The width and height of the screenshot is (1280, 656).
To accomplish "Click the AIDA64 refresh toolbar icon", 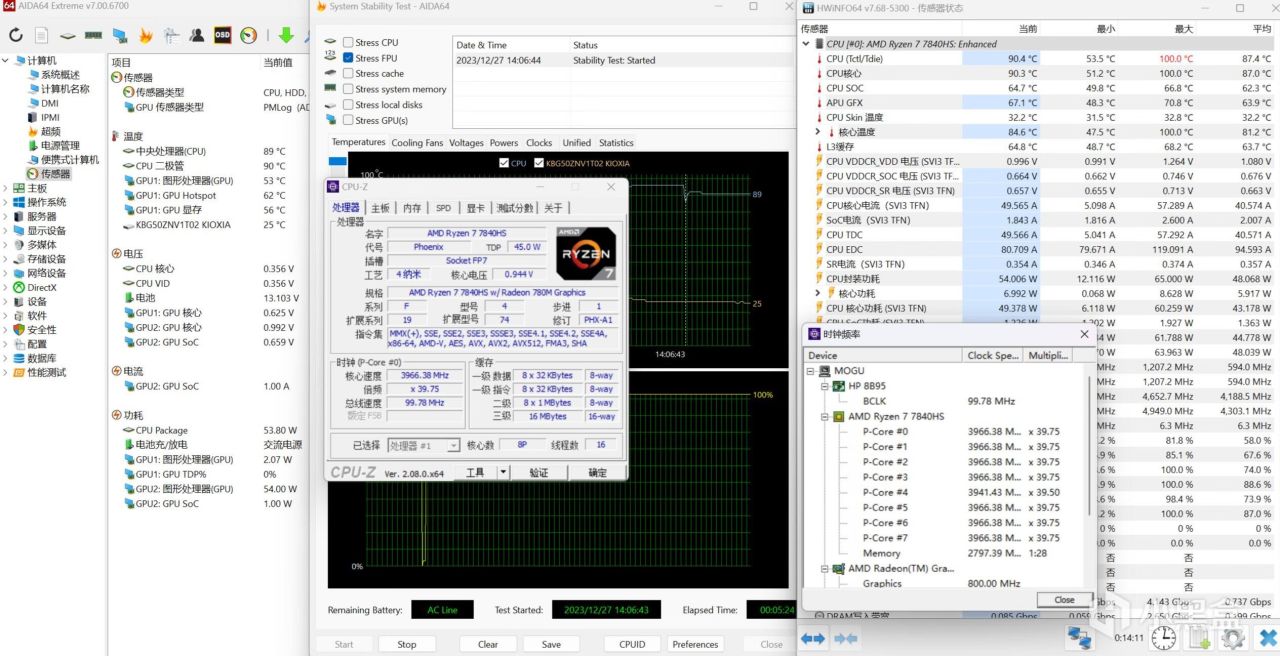I will [16, 35].
